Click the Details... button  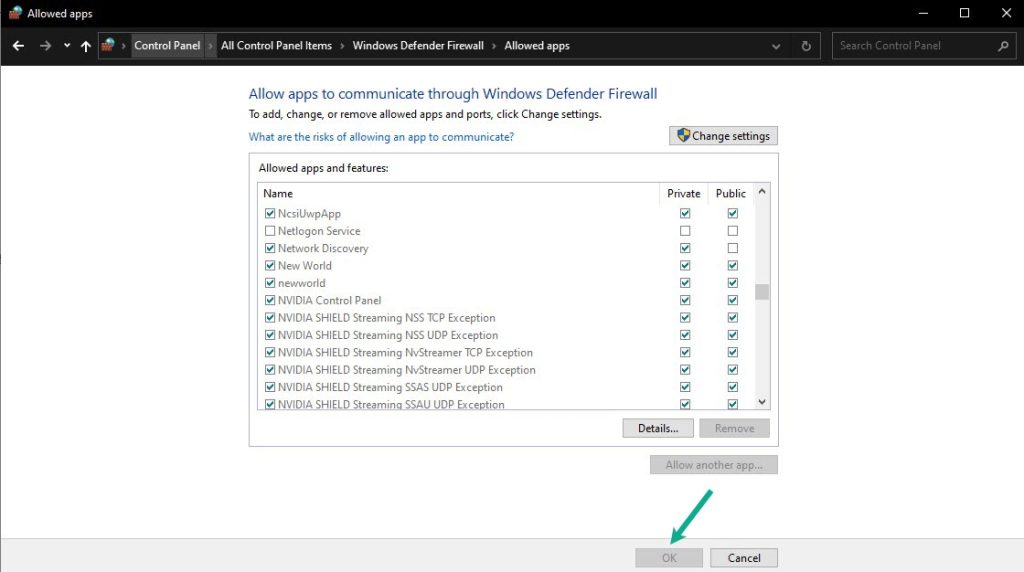point(658,428)
